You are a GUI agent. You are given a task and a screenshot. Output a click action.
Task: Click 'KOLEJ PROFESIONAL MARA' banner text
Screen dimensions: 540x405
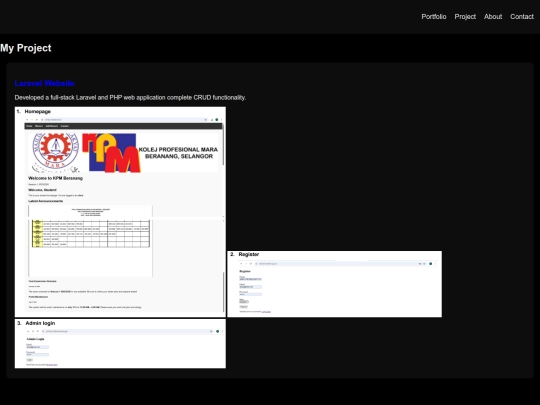click(178, 149)
